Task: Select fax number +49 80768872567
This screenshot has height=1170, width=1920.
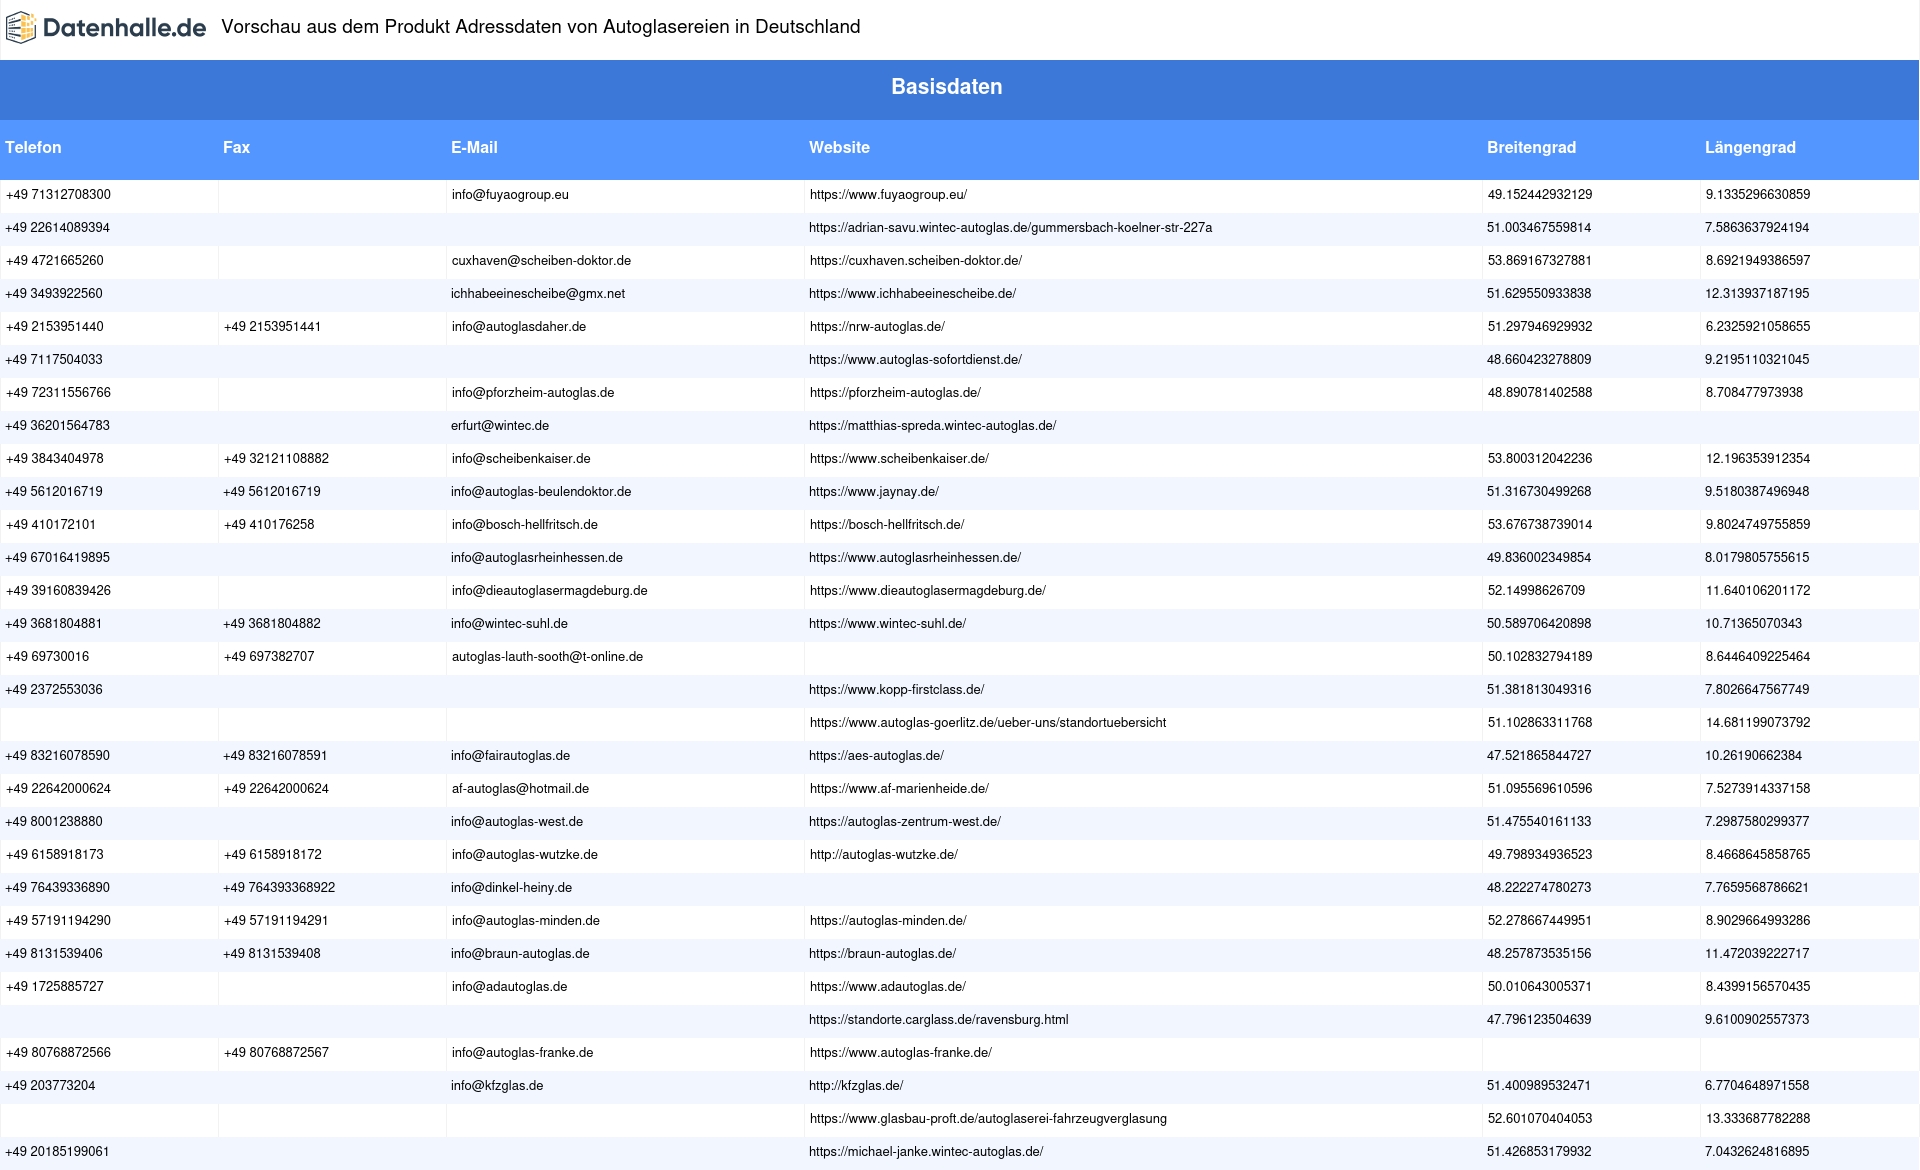Action: pos(276,1053)
